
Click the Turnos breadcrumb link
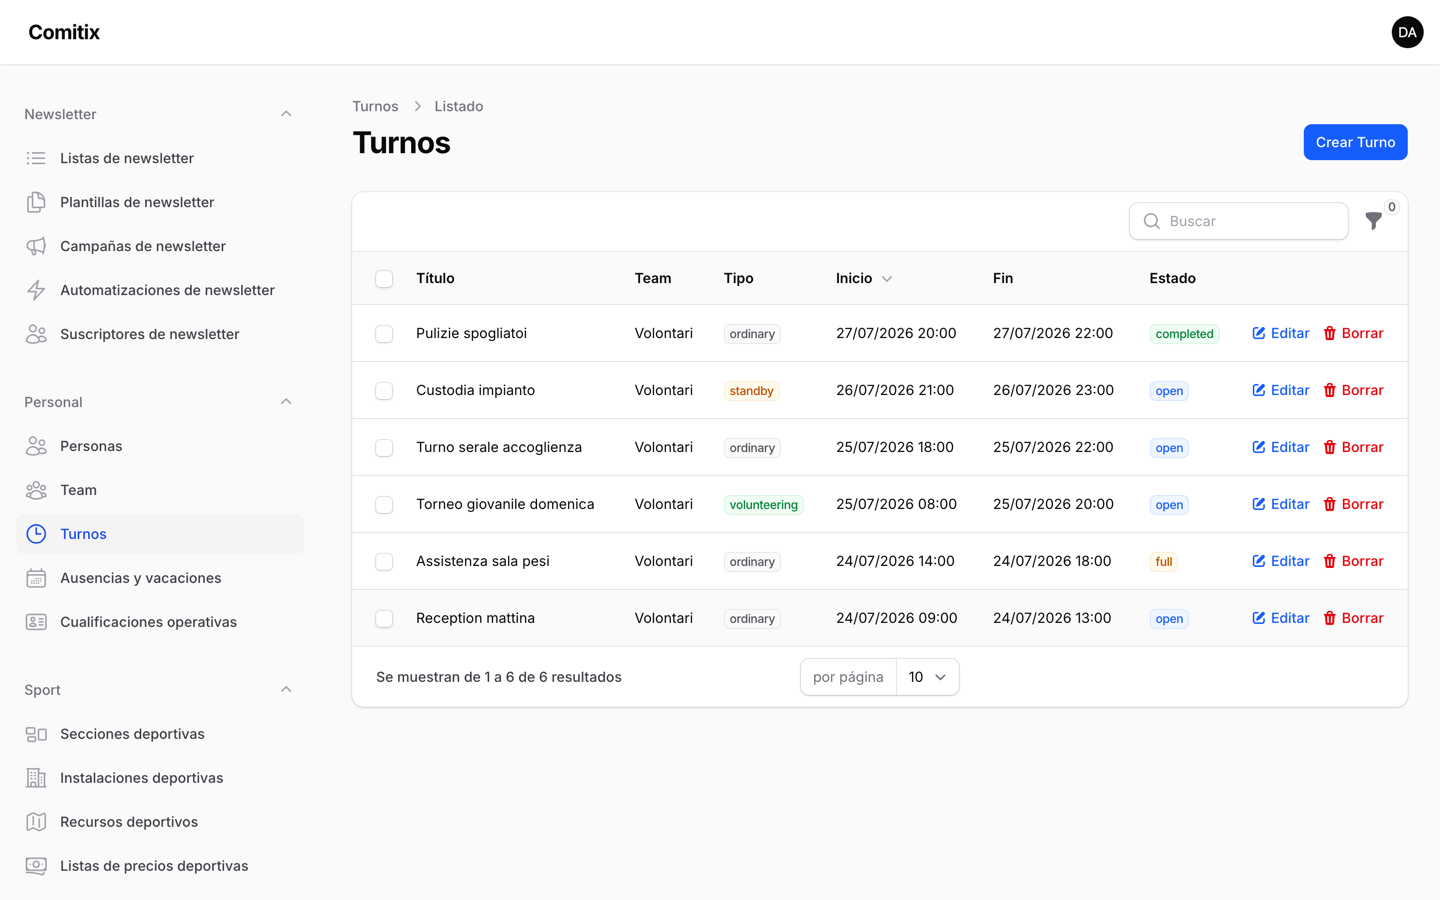375,106
